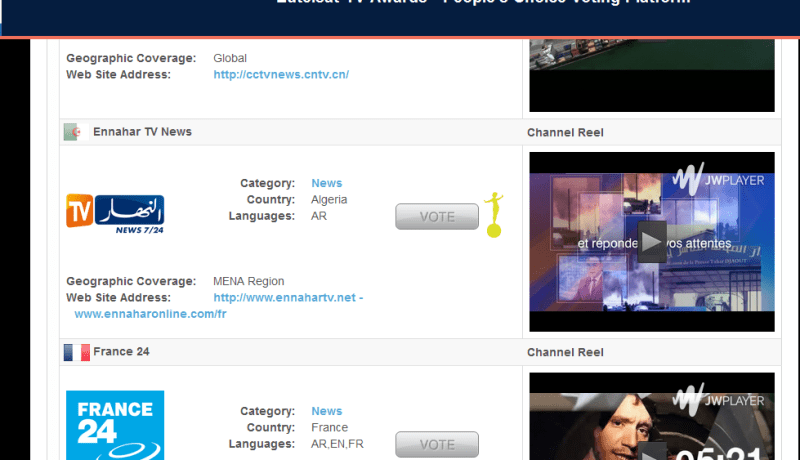Click the France 24 channel reel thumbnail
Viewport: 800px width, 460px height.
652,416
